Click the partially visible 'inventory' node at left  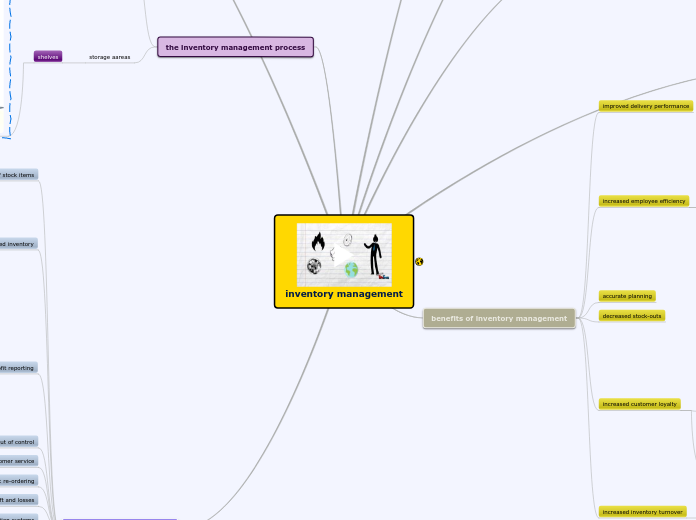click(x=18, y=244)
